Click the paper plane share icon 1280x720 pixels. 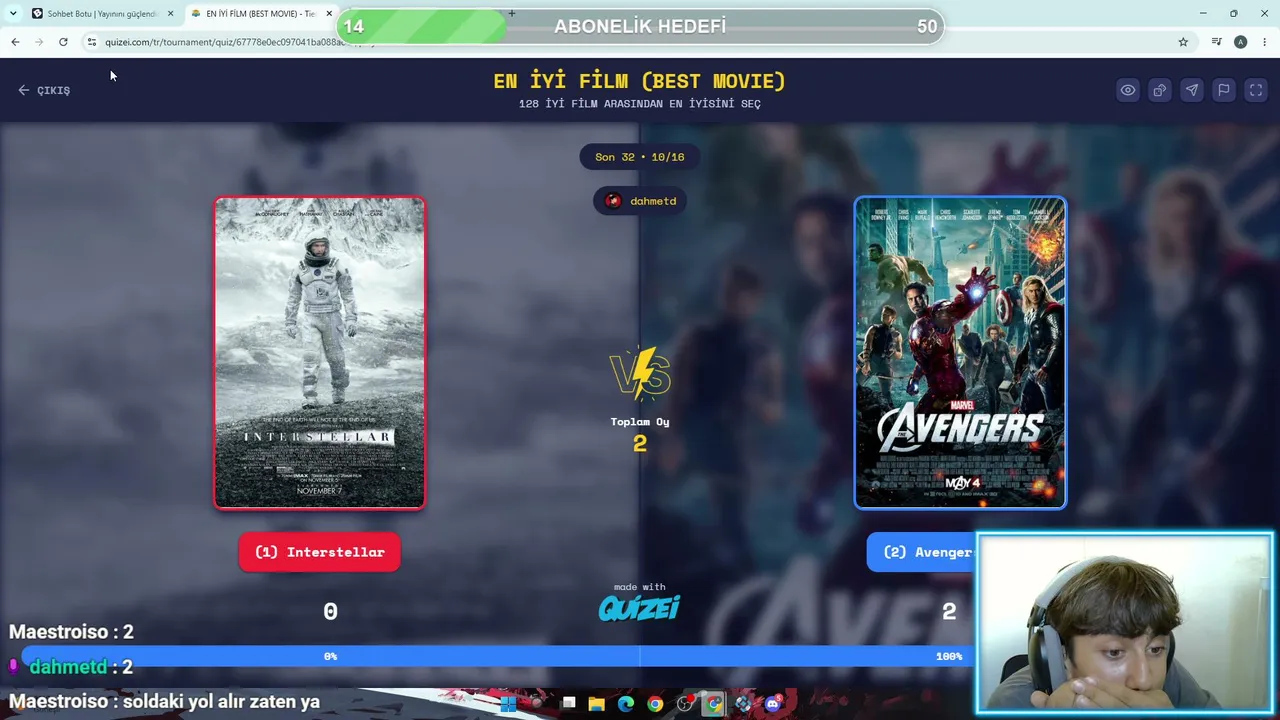pos(1191,90)
